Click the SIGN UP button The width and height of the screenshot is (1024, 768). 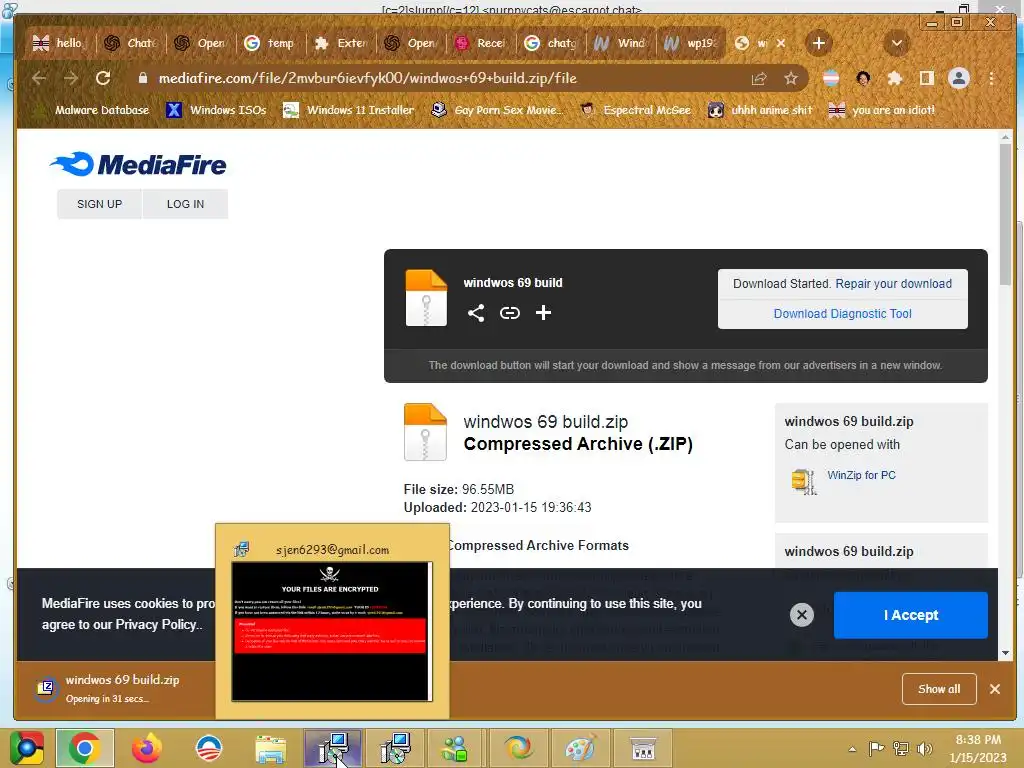(99, 204)
